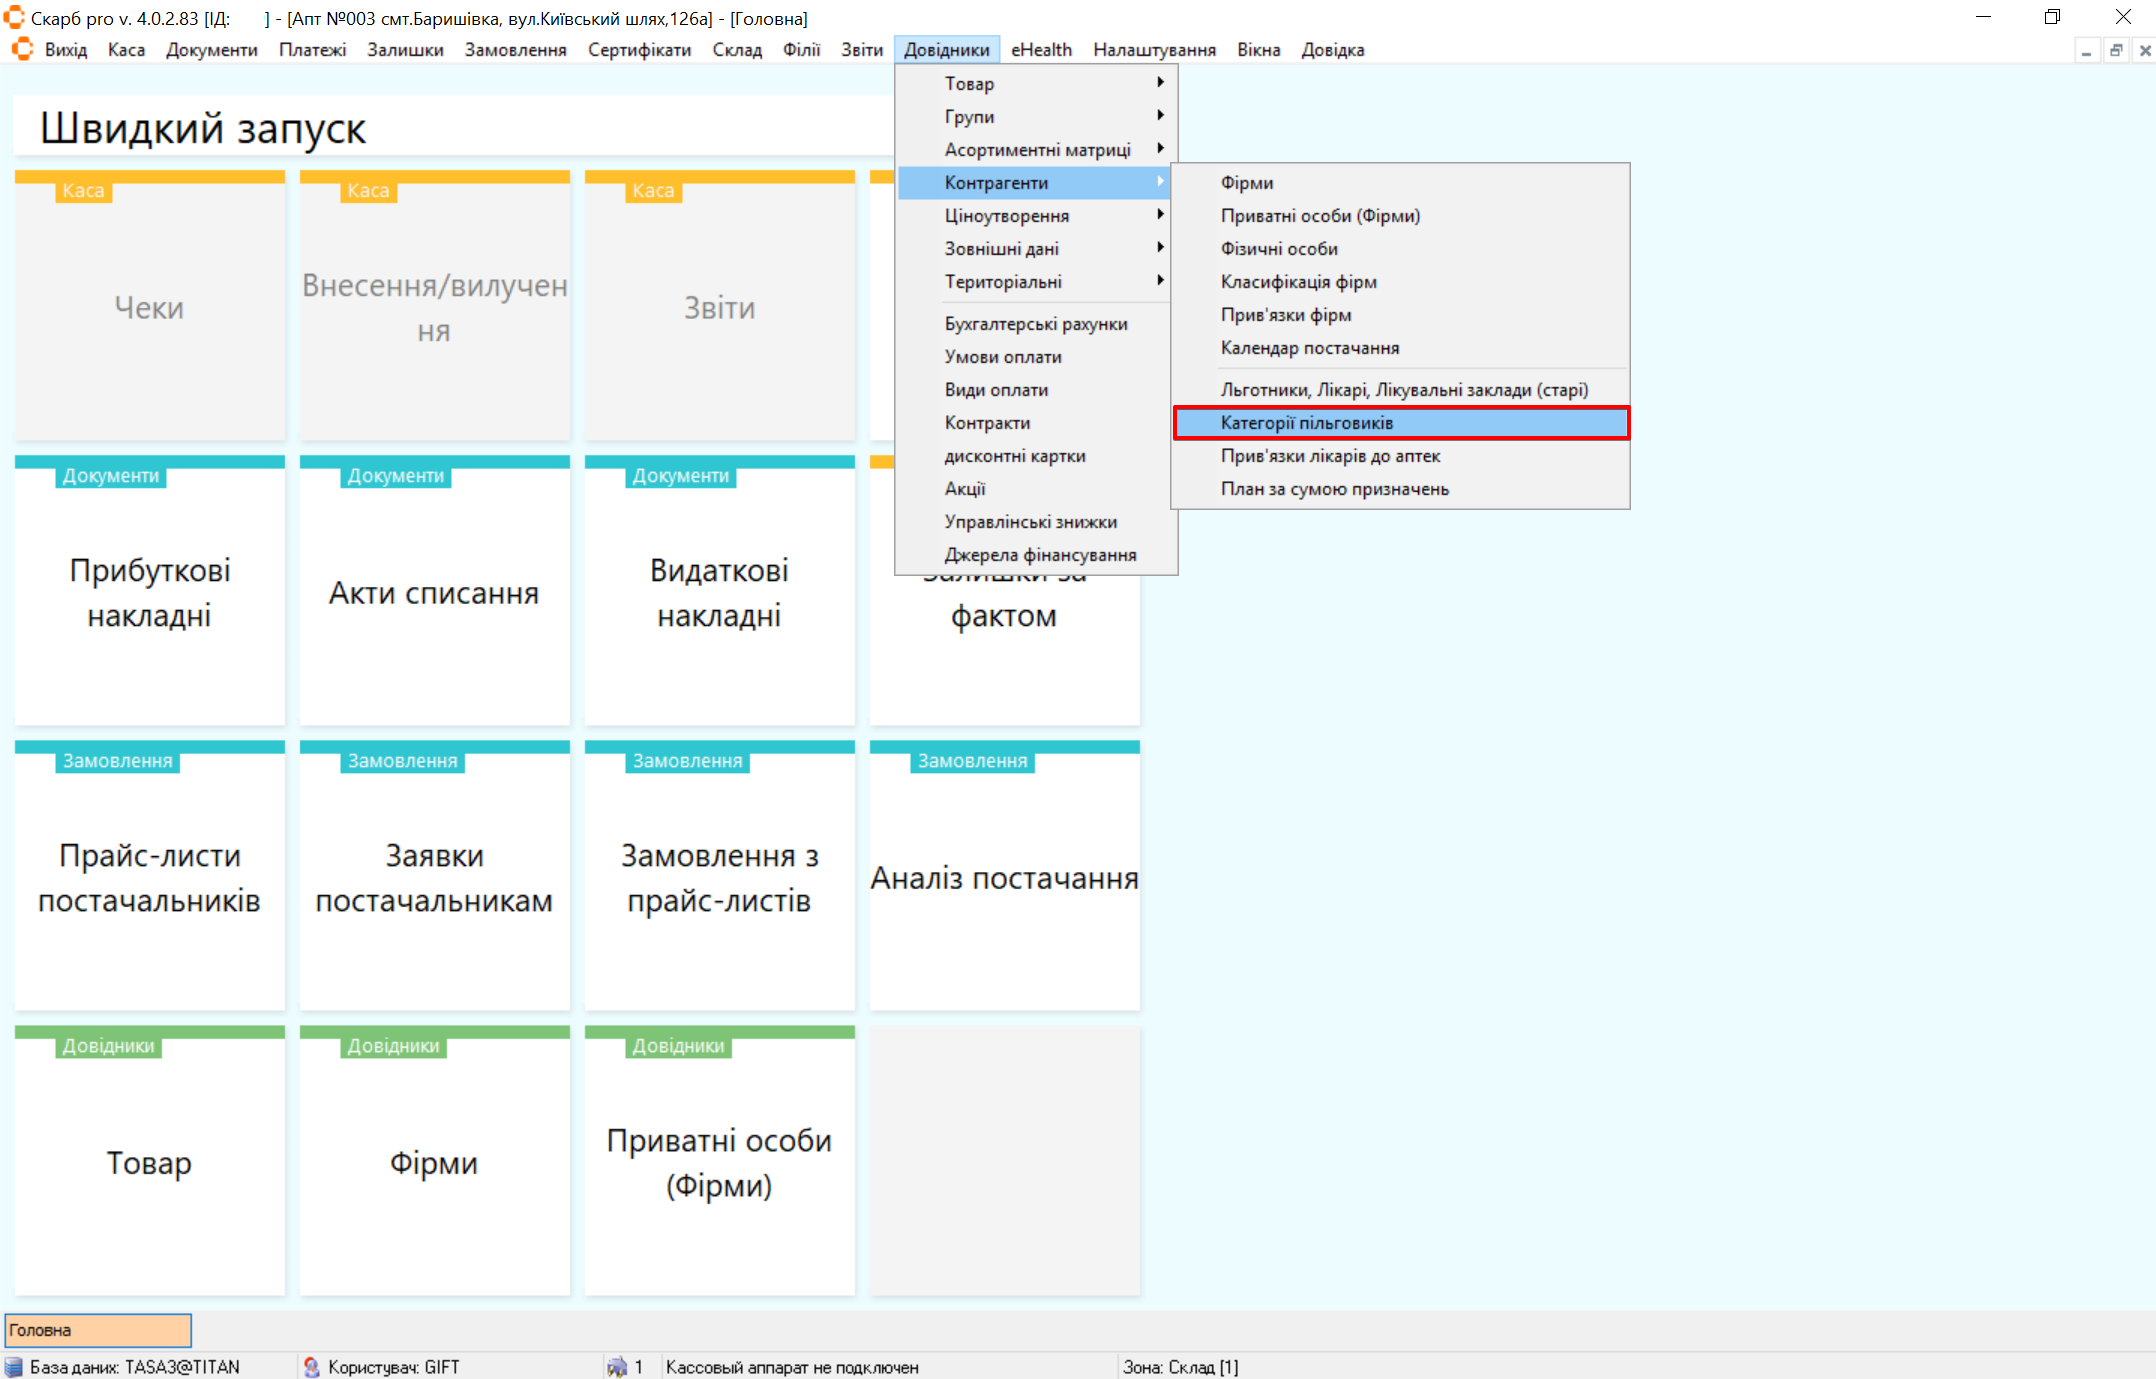Minimize the inner MDI child window
Screen dimensions: 2156x1379
click(x=2086, y=50)
